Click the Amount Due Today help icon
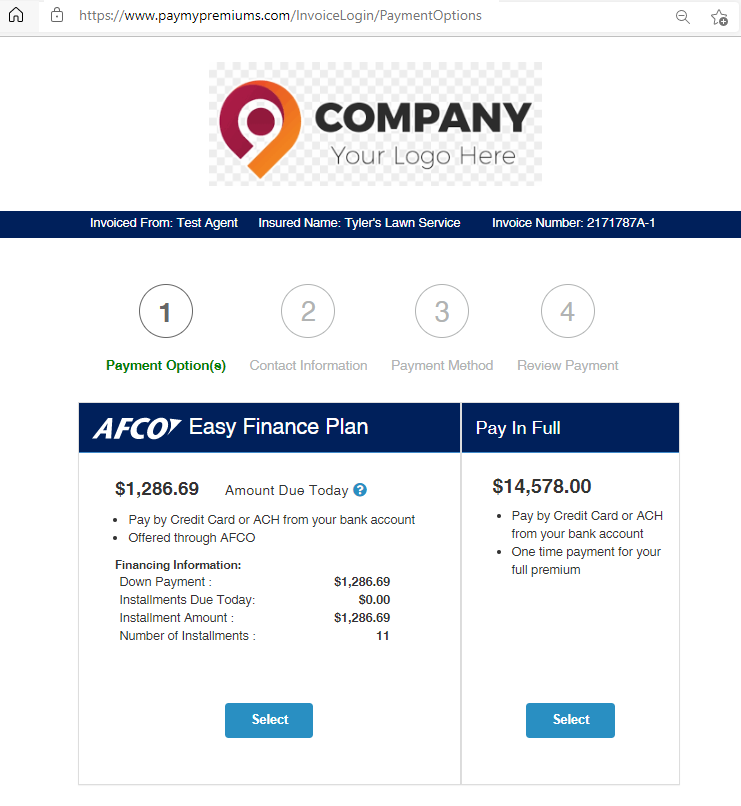741x806 pixels. (360, 490)
